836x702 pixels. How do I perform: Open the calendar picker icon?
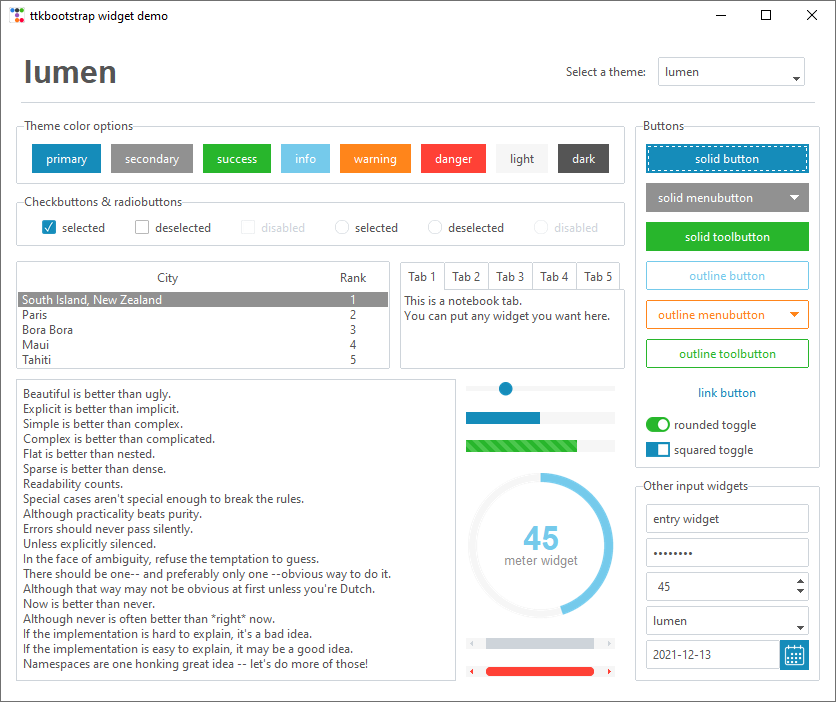tap(794, 655)
